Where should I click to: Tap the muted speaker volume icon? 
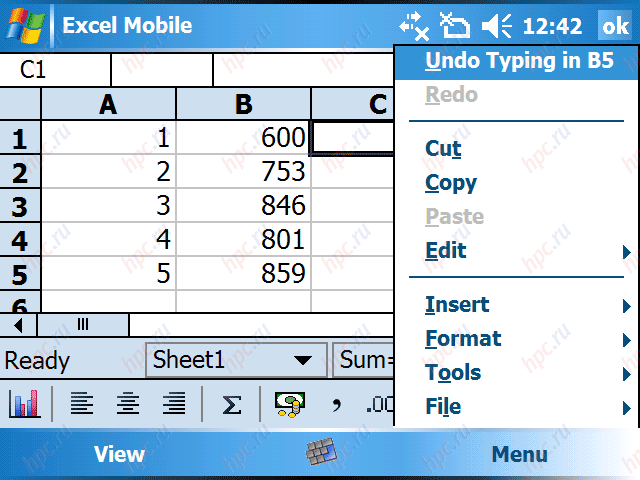click(497, 26)
